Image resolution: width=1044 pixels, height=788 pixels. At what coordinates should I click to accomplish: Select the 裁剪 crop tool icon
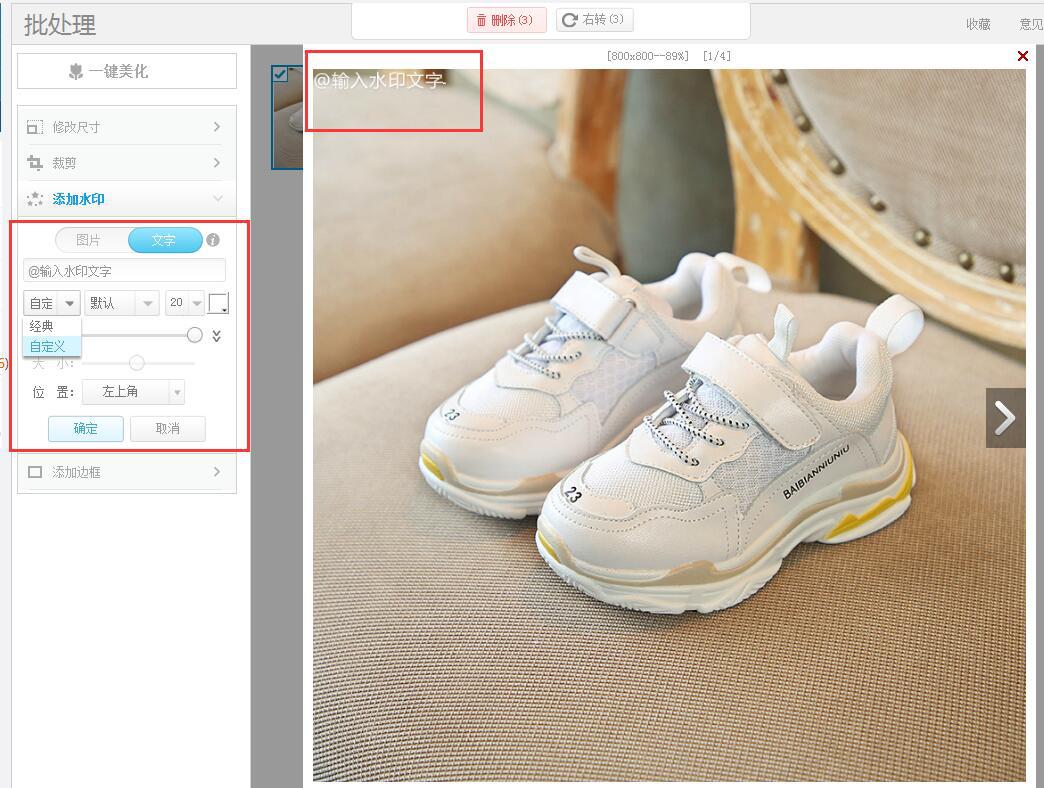pos(36,163)
